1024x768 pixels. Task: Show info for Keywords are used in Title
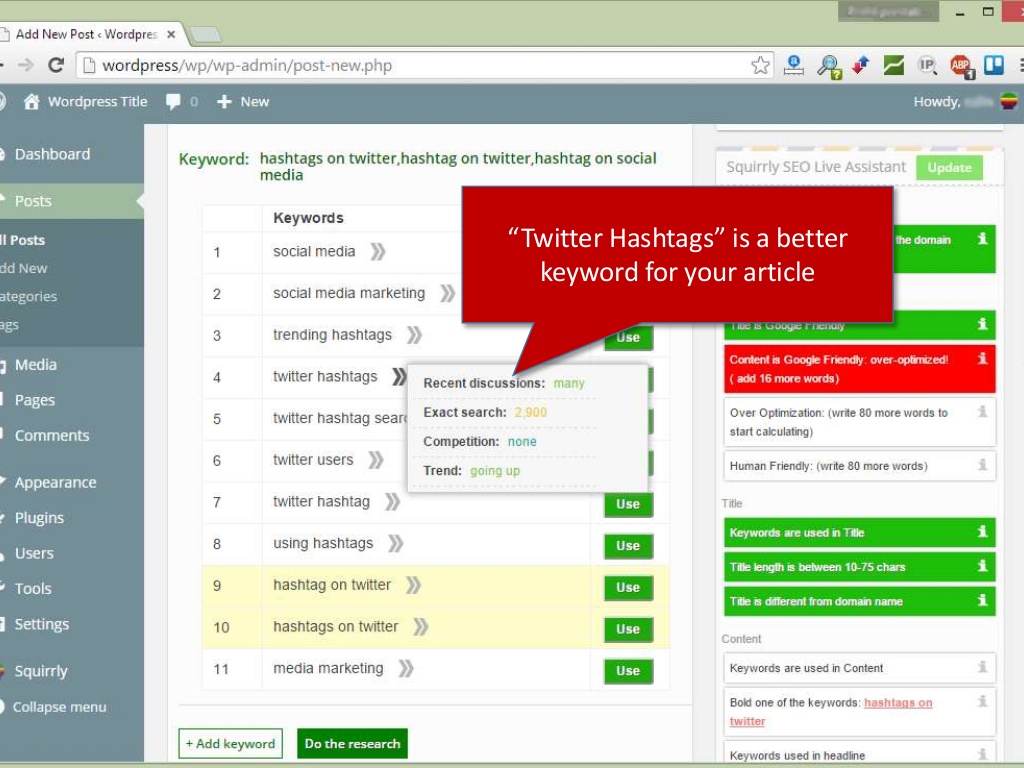pos(982,531)
